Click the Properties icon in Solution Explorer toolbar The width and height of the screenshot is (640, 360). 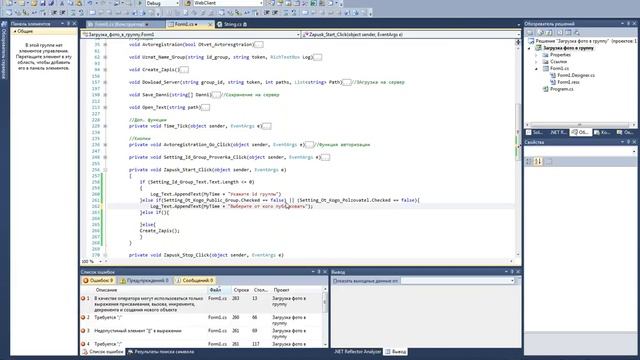point(530,32)
